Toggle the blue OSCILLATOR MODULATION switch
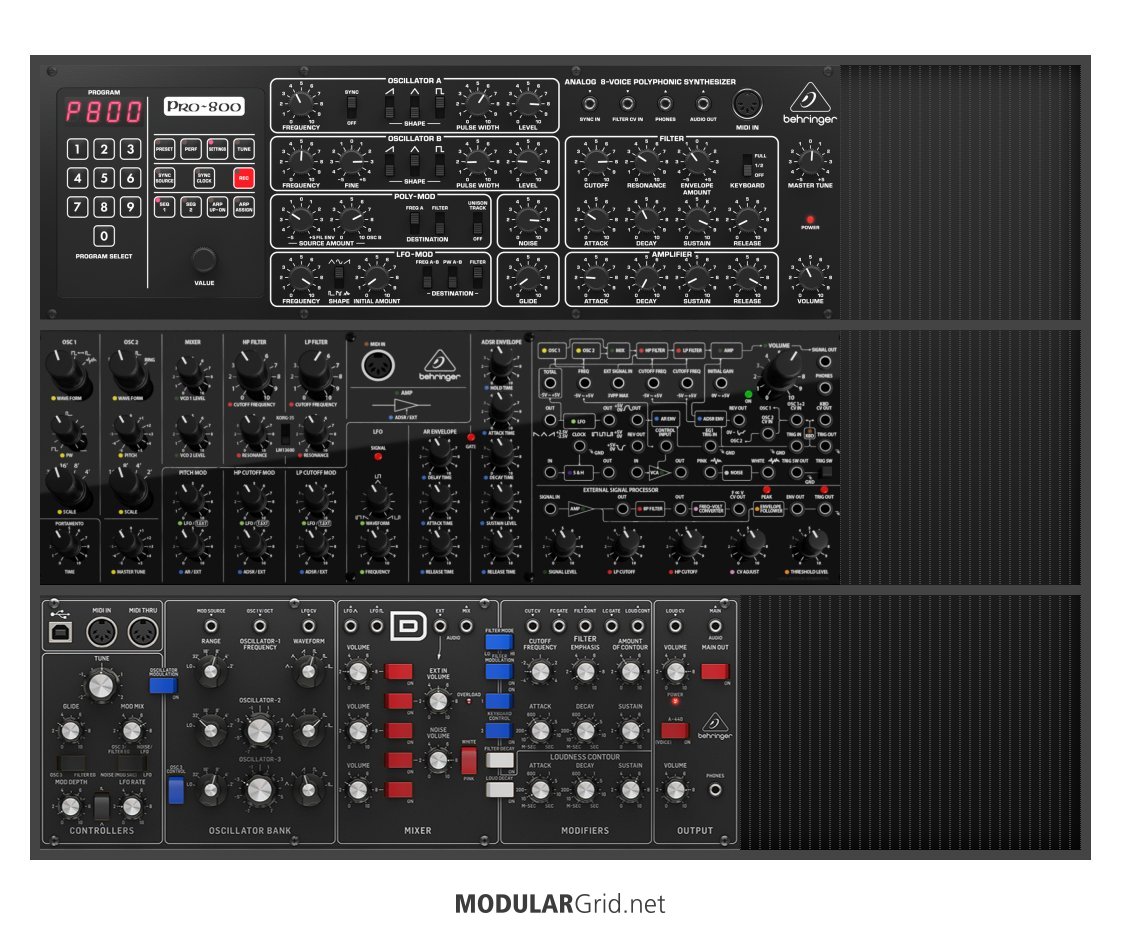This screenshot has width=1121, height=925. [164, 686]
